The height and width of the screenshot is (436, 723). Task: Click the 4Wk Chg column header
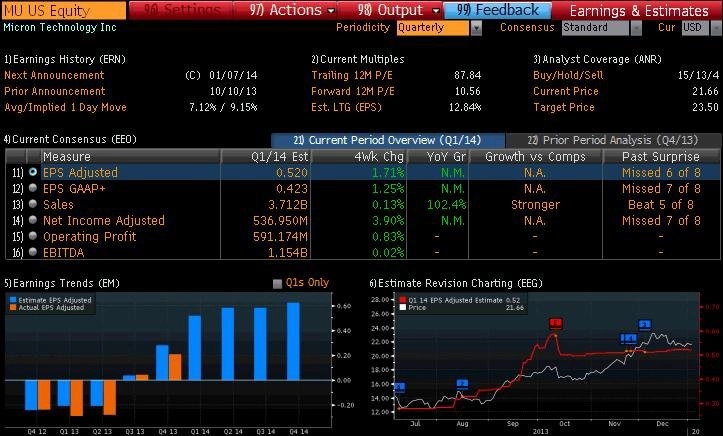pos(359,156)
